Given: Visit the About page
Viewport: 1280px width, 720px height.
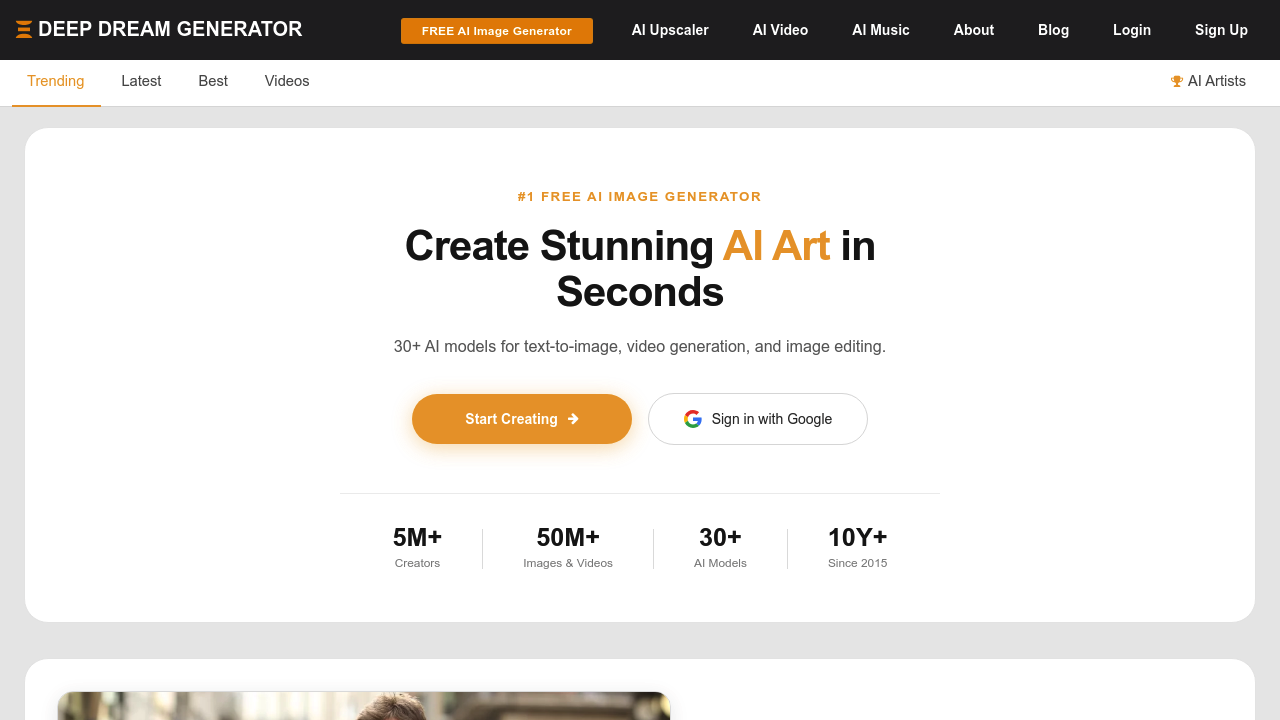Looking at the screenshot, I should [974, 30].
